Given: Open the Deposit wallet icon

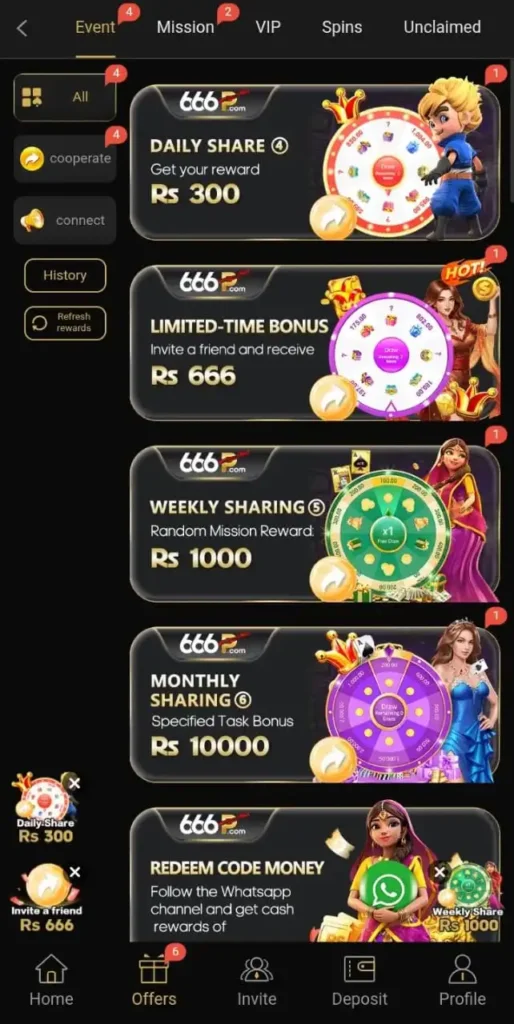Looking at the screenshot, I should tap(359, 969).
